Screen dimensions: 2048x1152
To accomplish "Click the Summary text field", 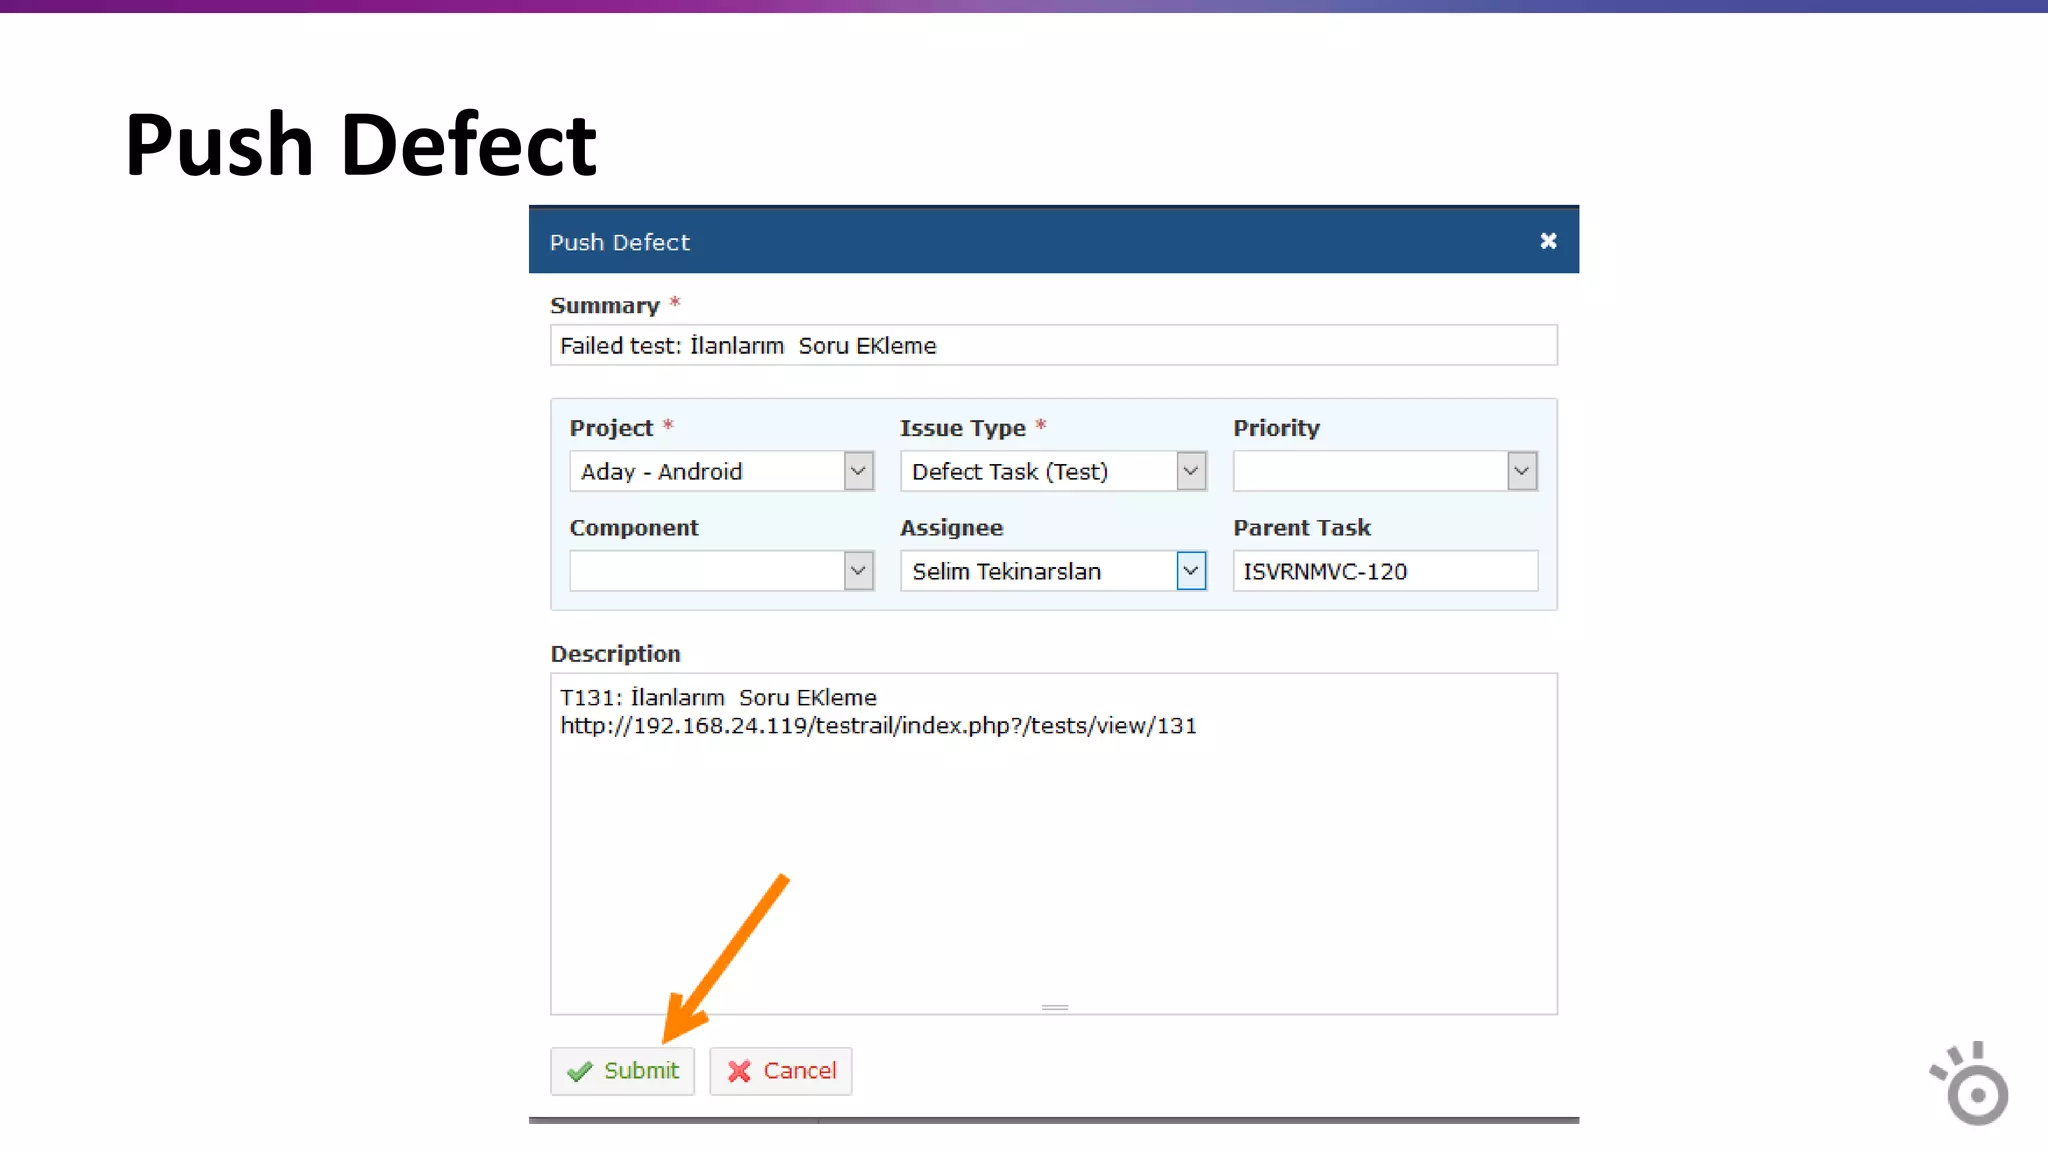I will click(1053, 345).
